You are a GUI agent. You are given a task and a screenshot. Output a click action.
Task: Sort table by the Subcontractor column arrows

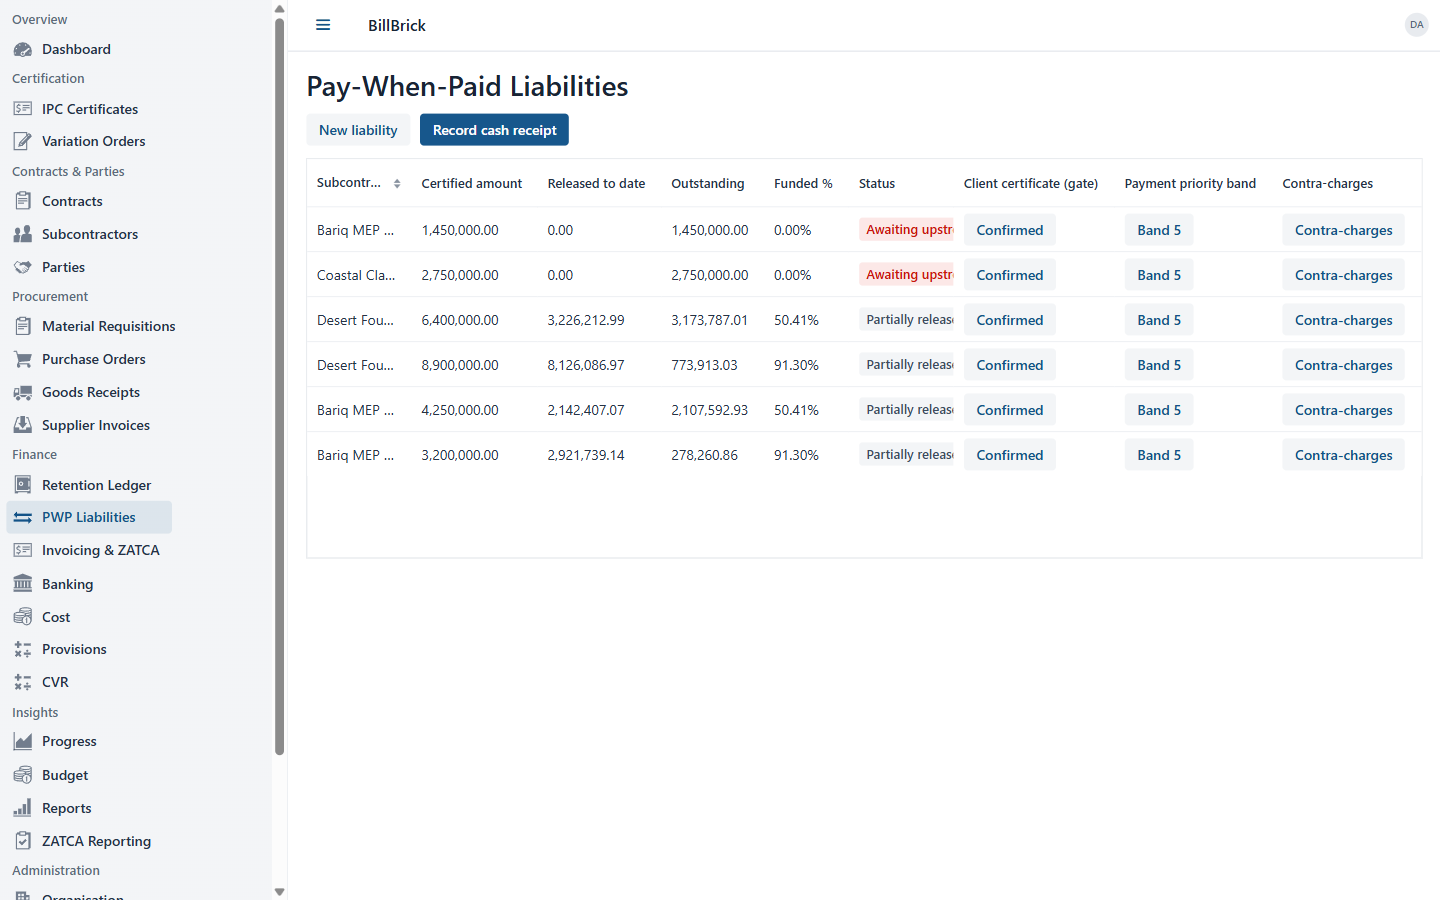(x=397, y=184)
